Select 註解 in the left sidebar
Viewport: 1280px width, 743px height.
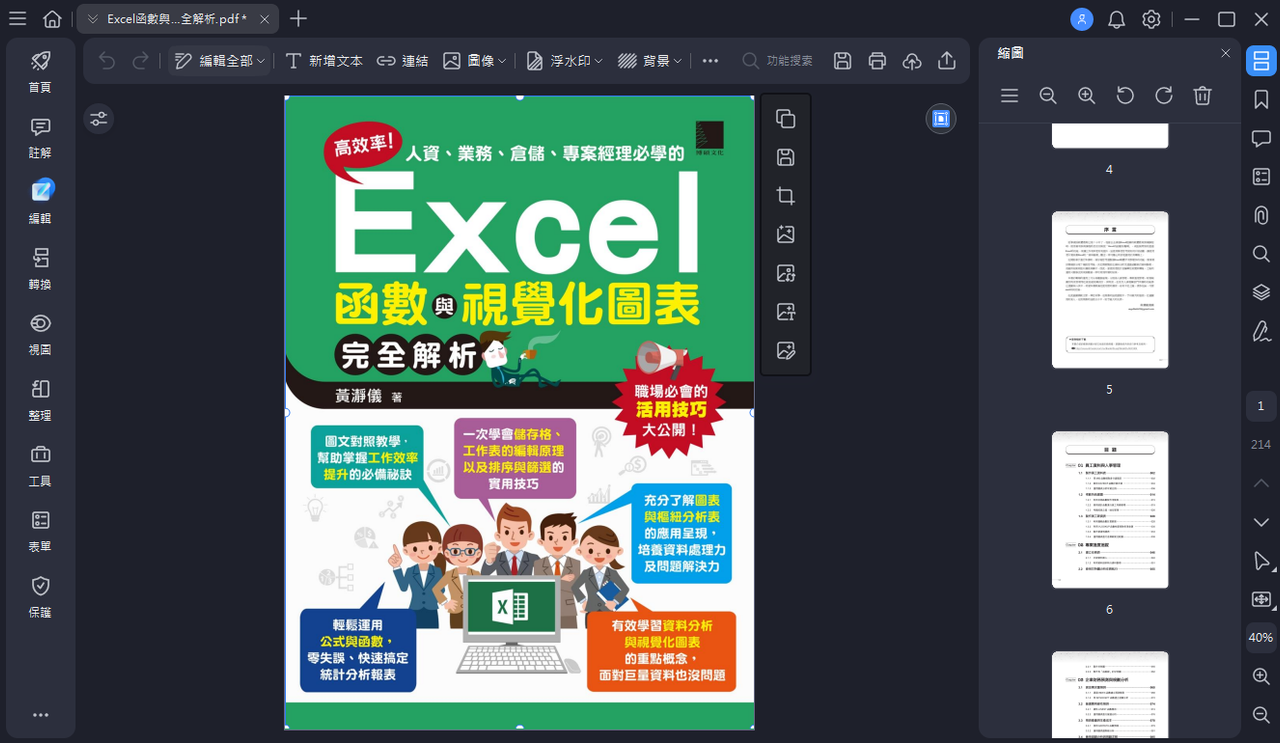click(40, 138)
